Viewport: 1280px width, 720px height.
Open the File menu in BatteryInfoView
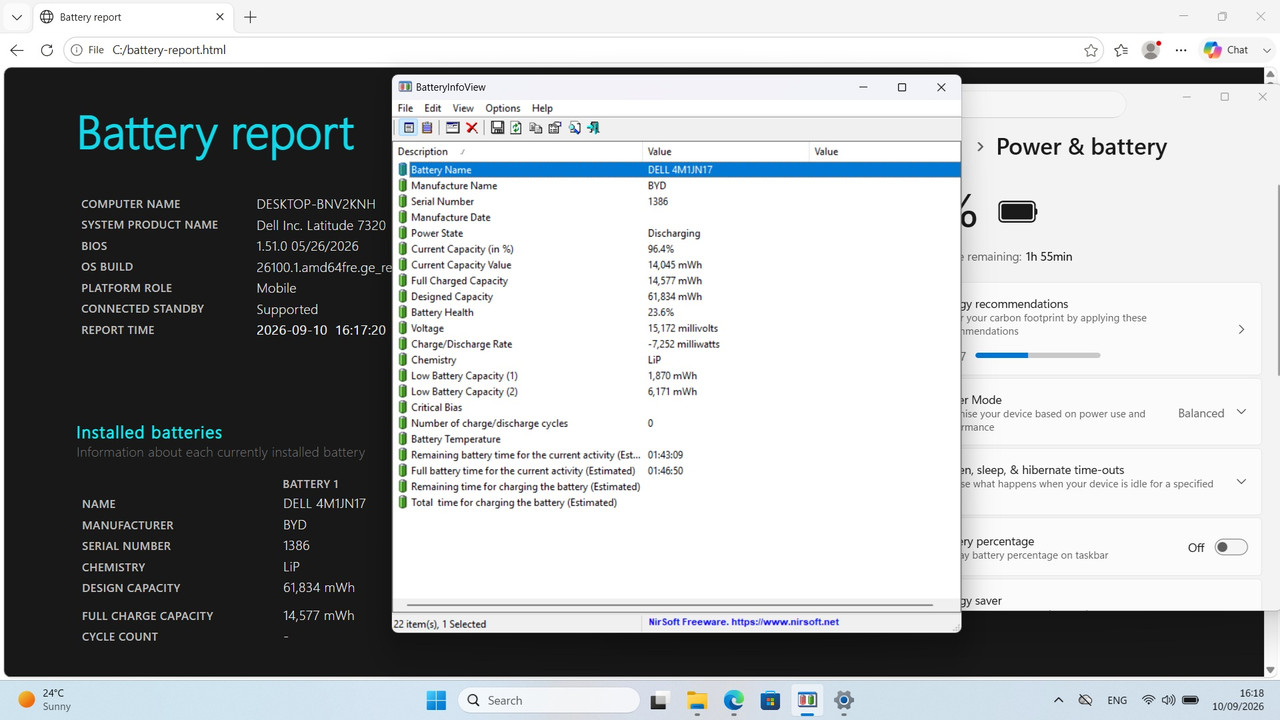(405, 108)
